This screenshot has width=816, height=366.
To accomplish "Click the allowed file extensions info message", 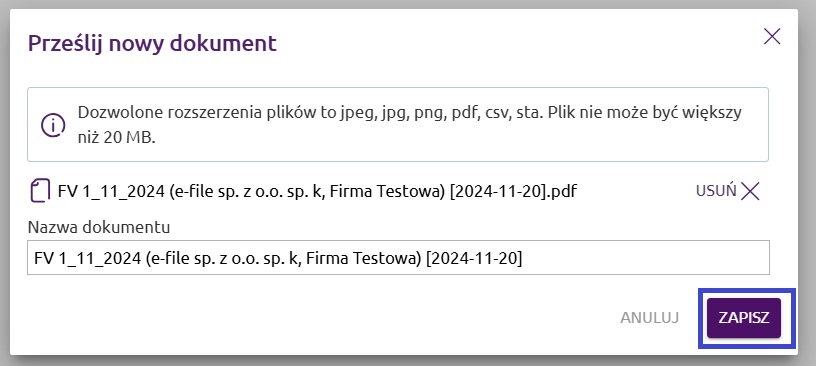I will (398, 124).
